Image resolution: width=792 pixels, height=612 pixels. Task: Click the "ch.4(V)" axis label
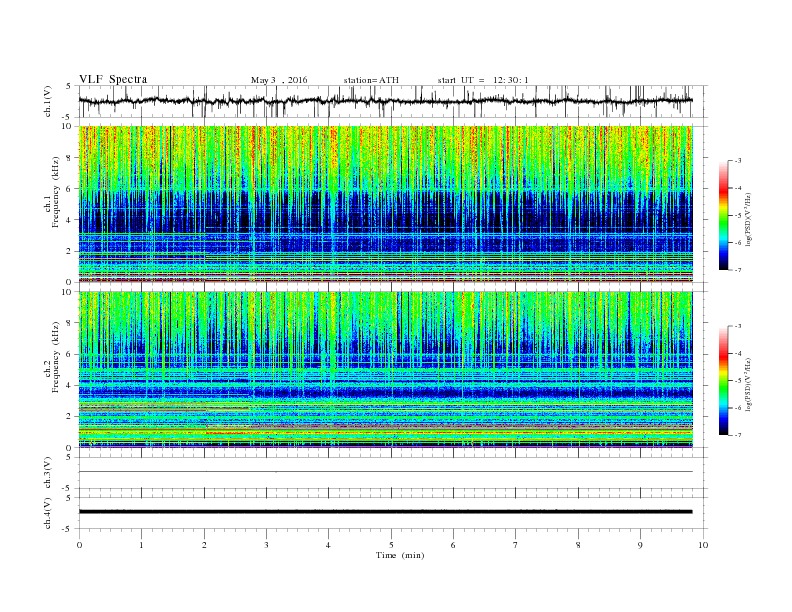pyautogui.click(x=48, y=513)
